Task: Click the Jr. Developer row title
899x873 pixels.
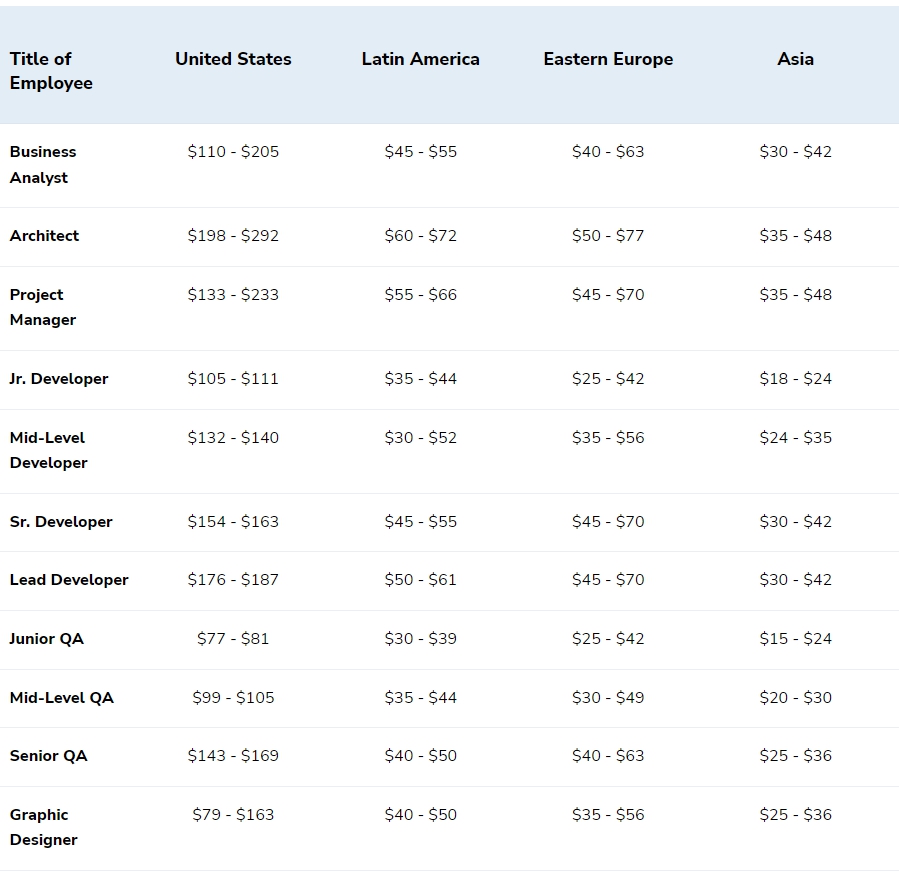Action: [x=58, y=379]
